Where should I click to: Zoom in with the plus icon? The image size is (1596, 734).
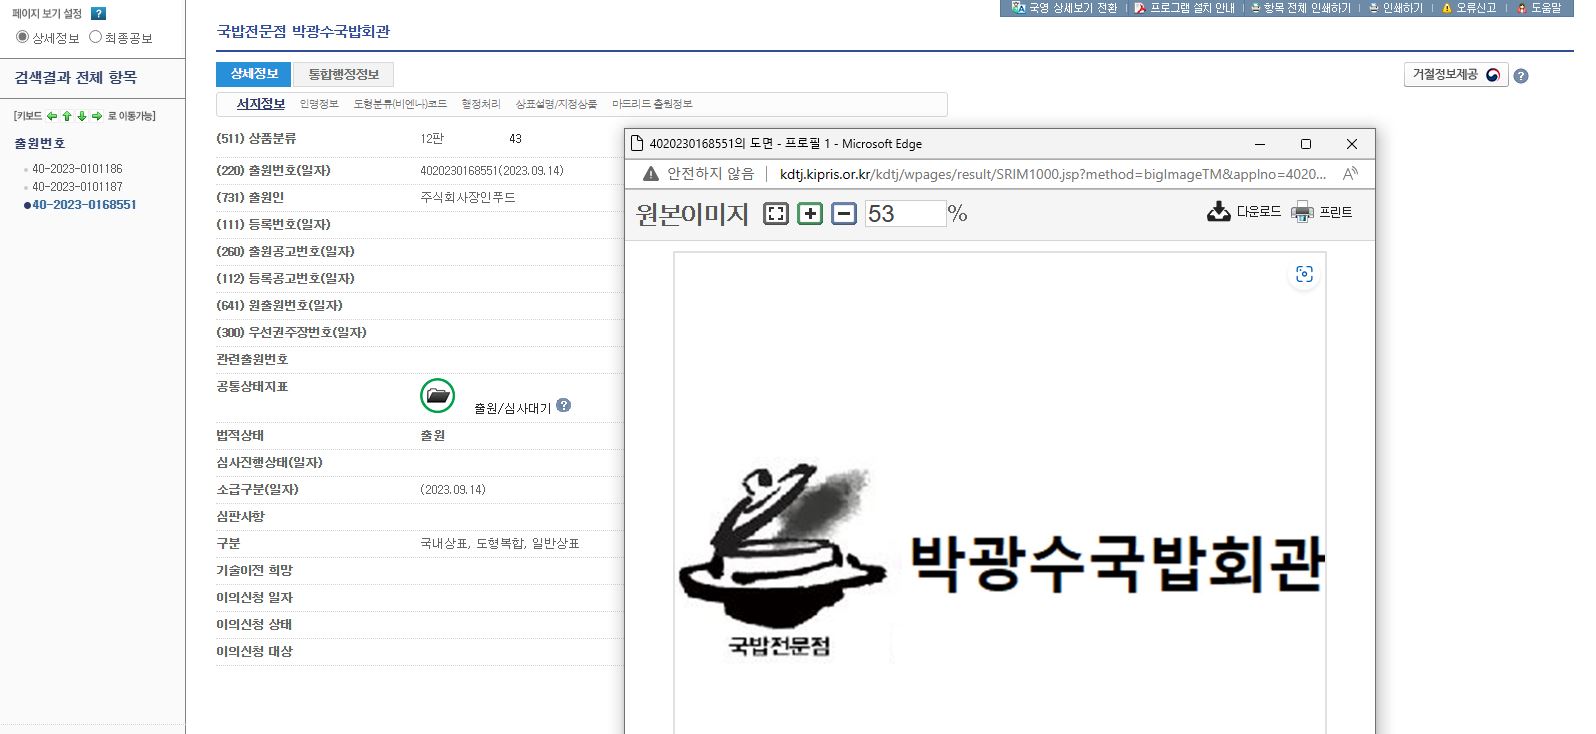pos(810,214)
